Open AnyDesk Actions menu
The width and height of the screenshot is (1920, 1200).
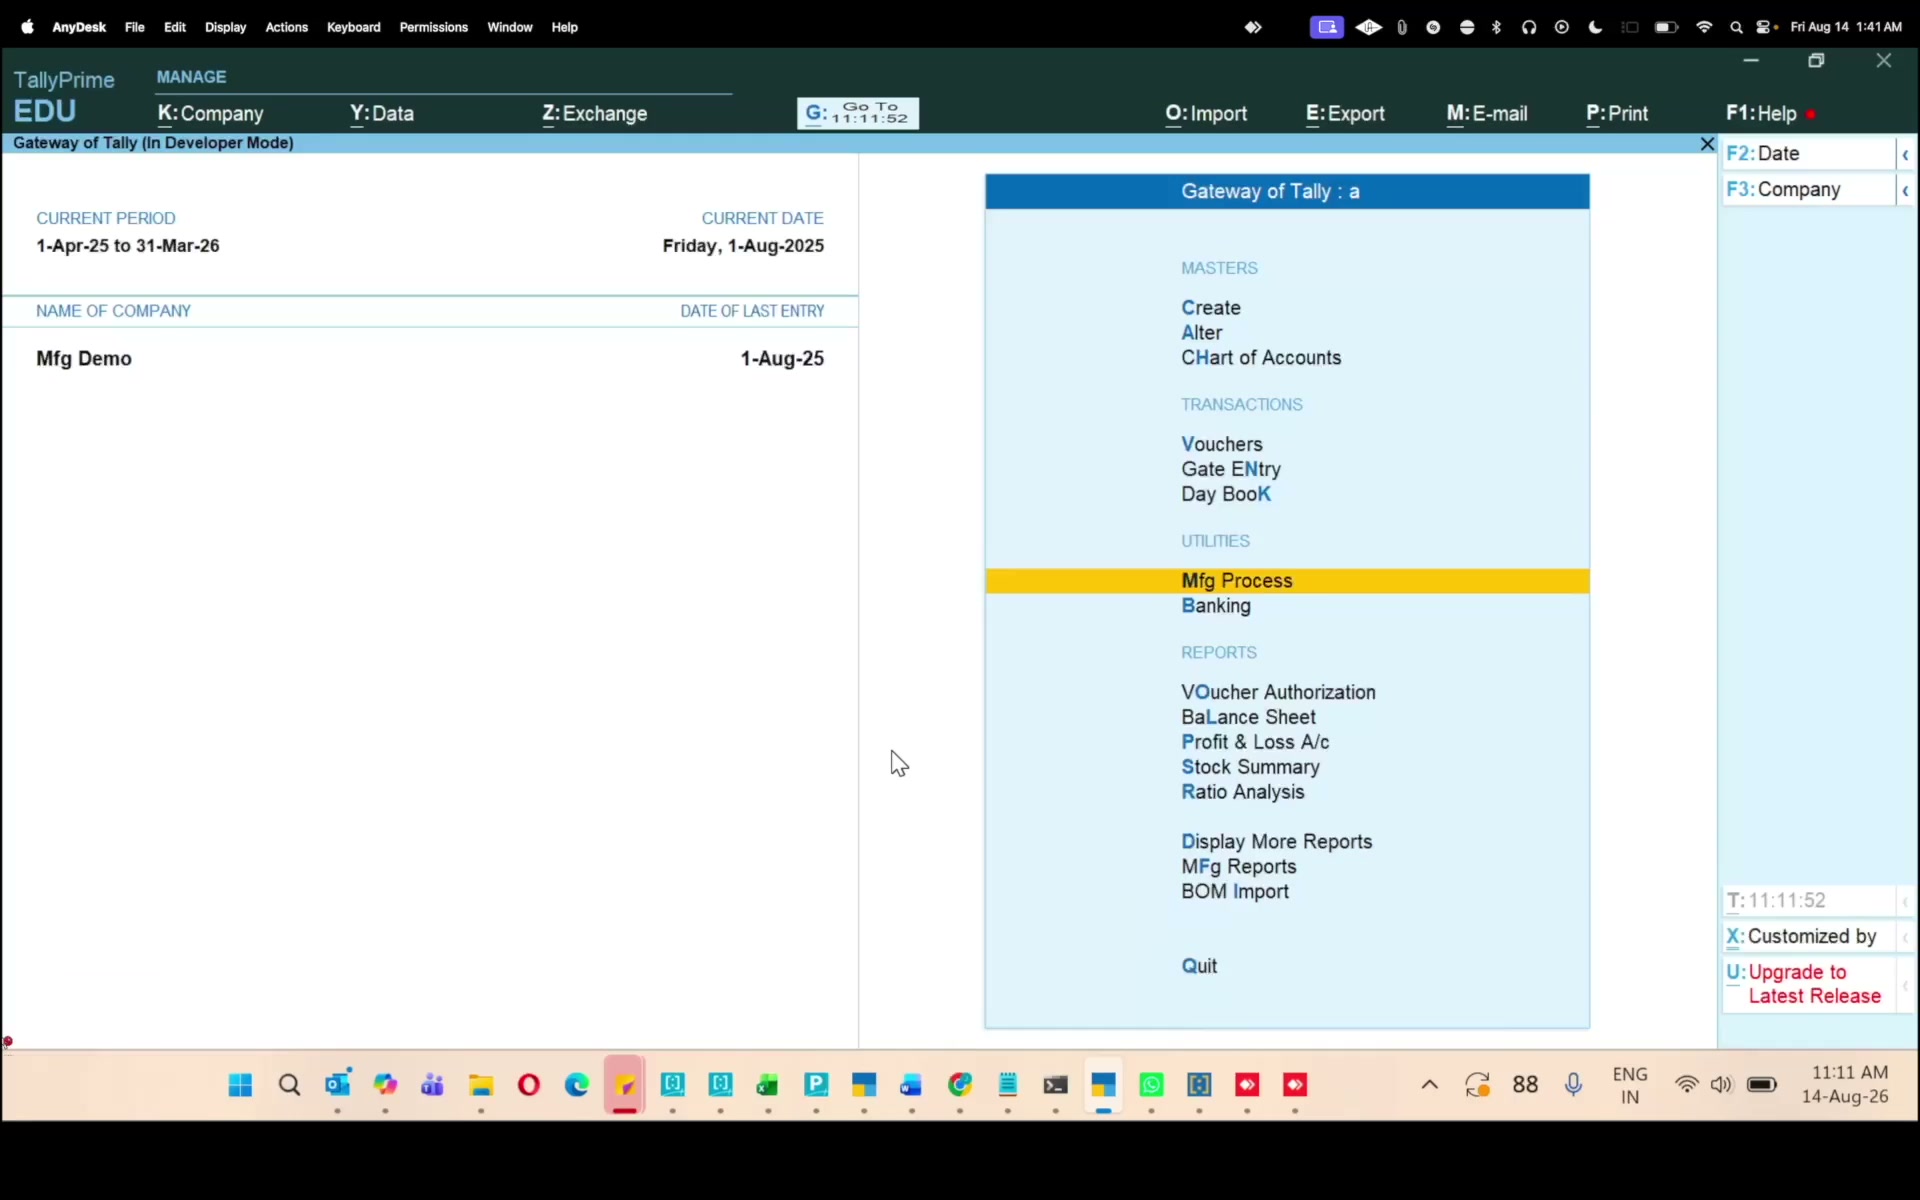286,27
